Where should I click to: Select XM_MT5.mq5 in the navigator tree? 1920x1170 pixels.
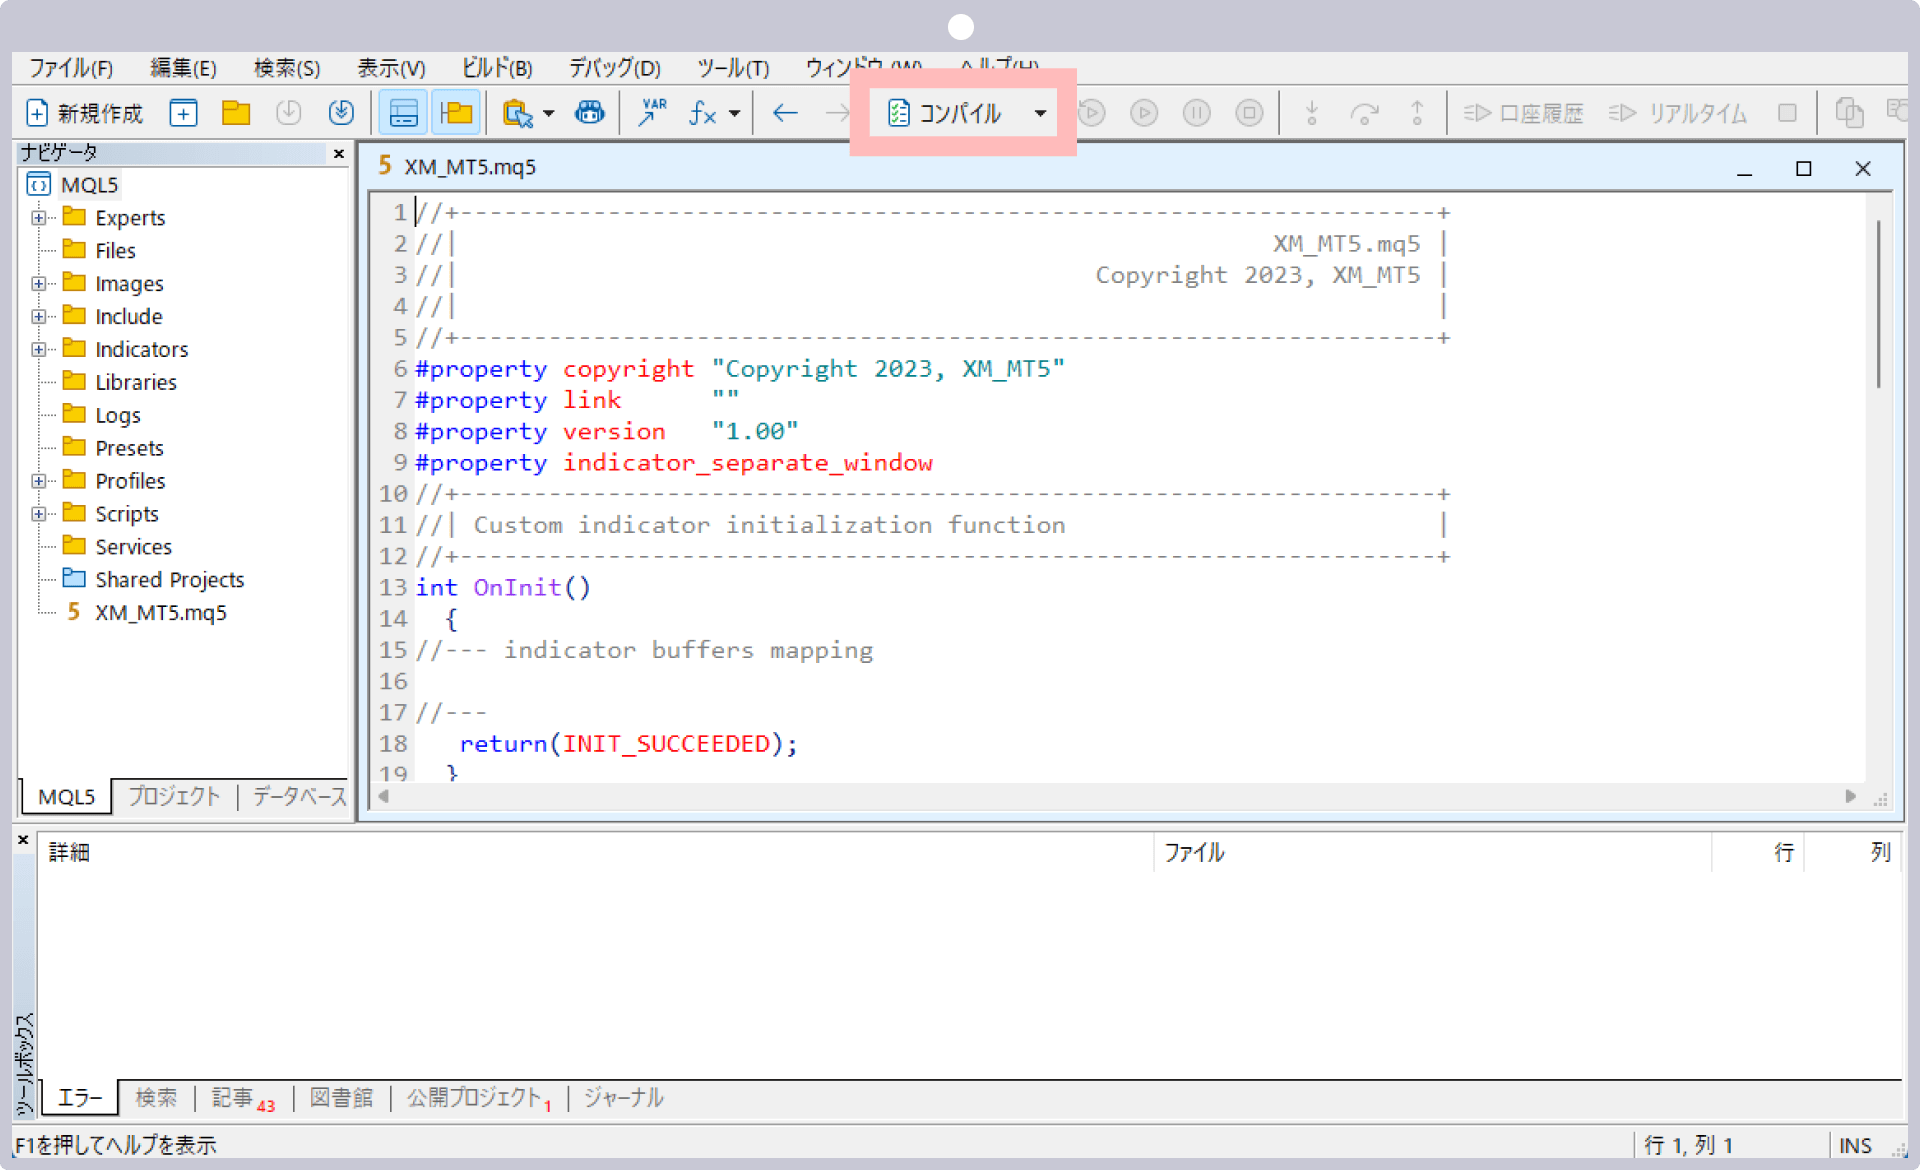(x=161, y=613)
